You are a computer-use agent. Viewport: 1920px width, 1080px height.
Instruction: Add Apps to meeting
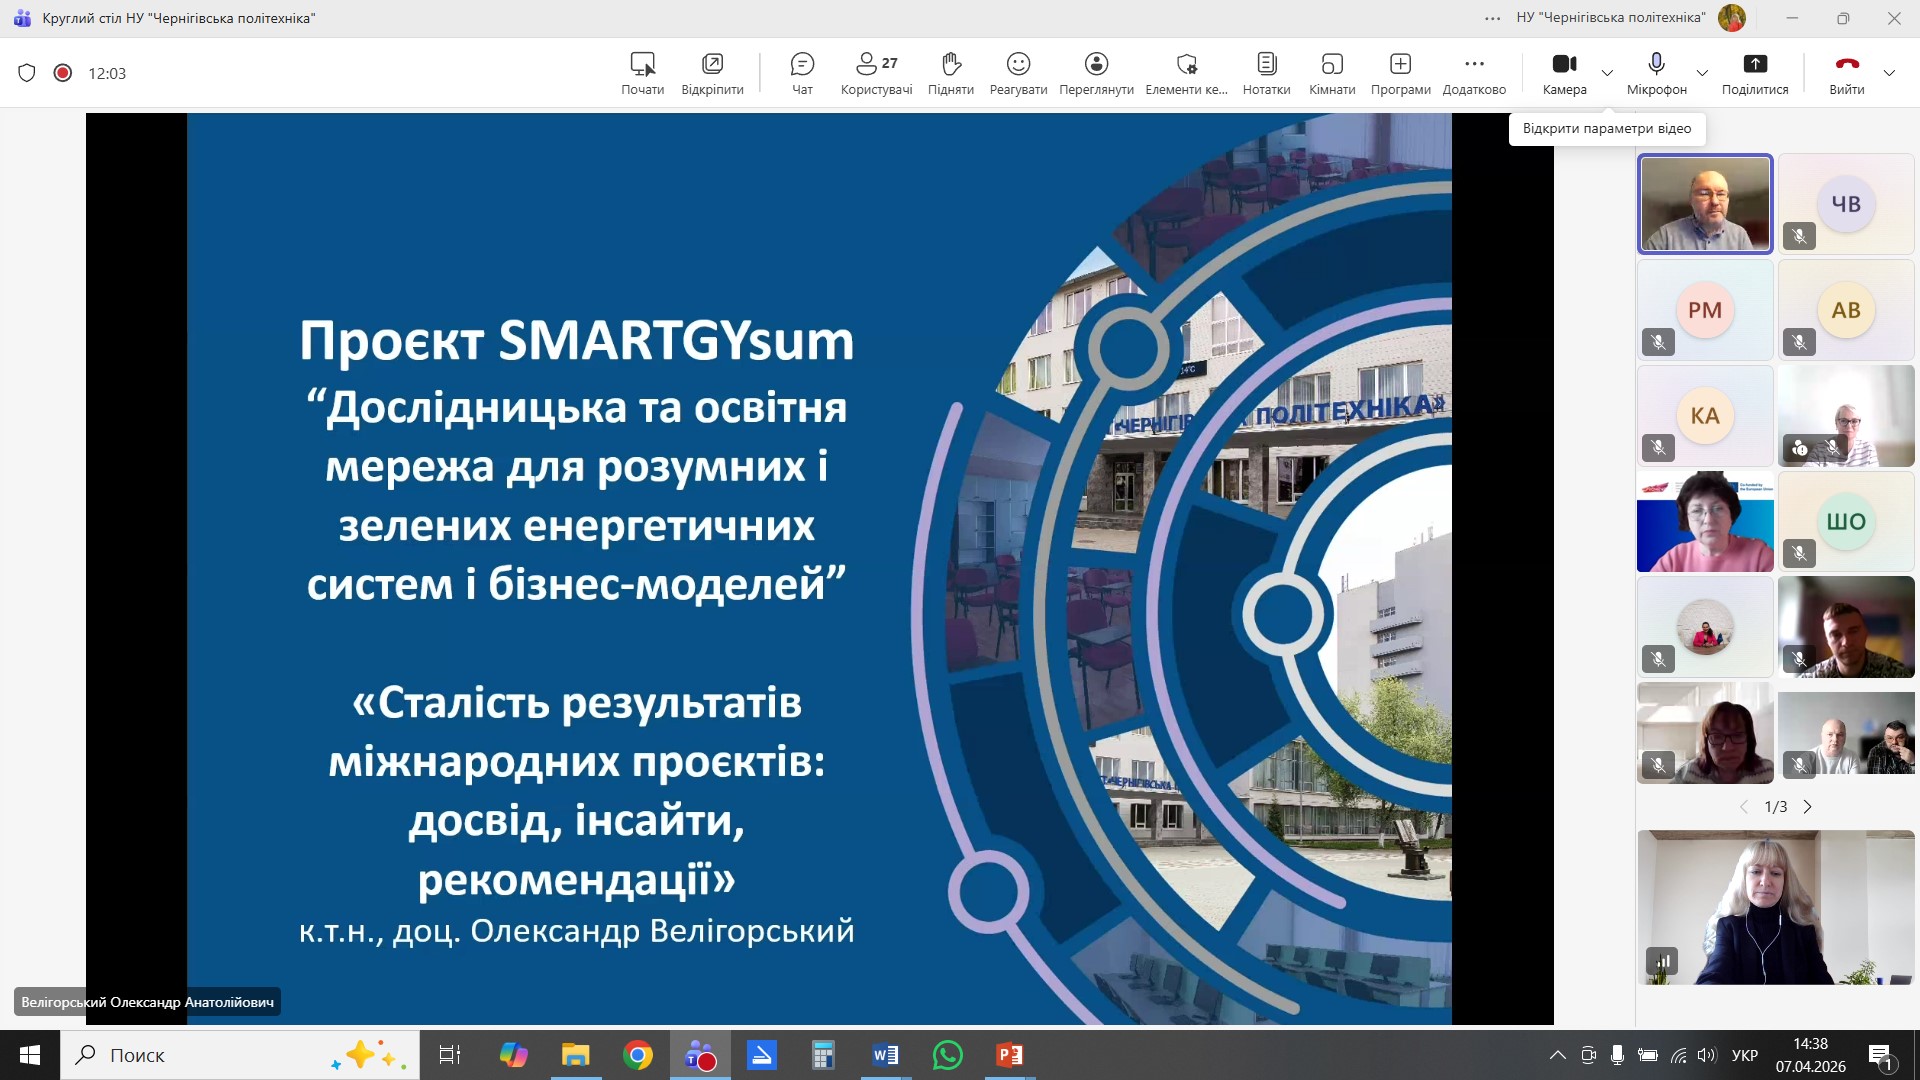coord(1400,73)
